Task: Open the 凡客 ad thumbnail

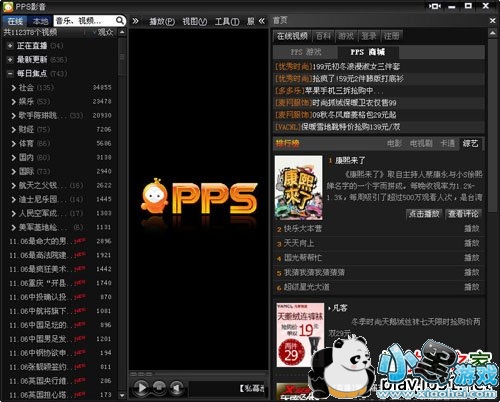Action: 300,335
